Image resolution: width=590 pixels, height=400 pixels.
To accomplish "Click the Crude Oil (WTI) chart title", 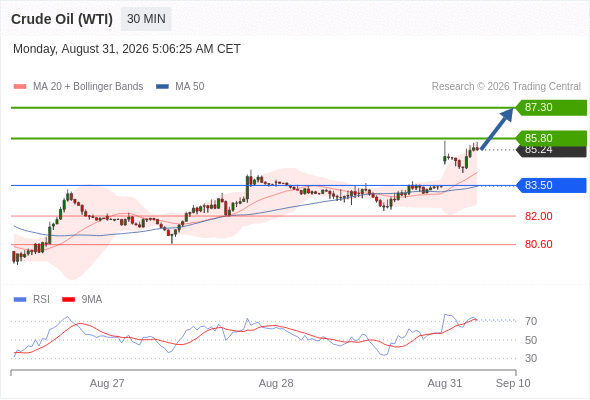I will pyautogui.click(x=62, y=19).
